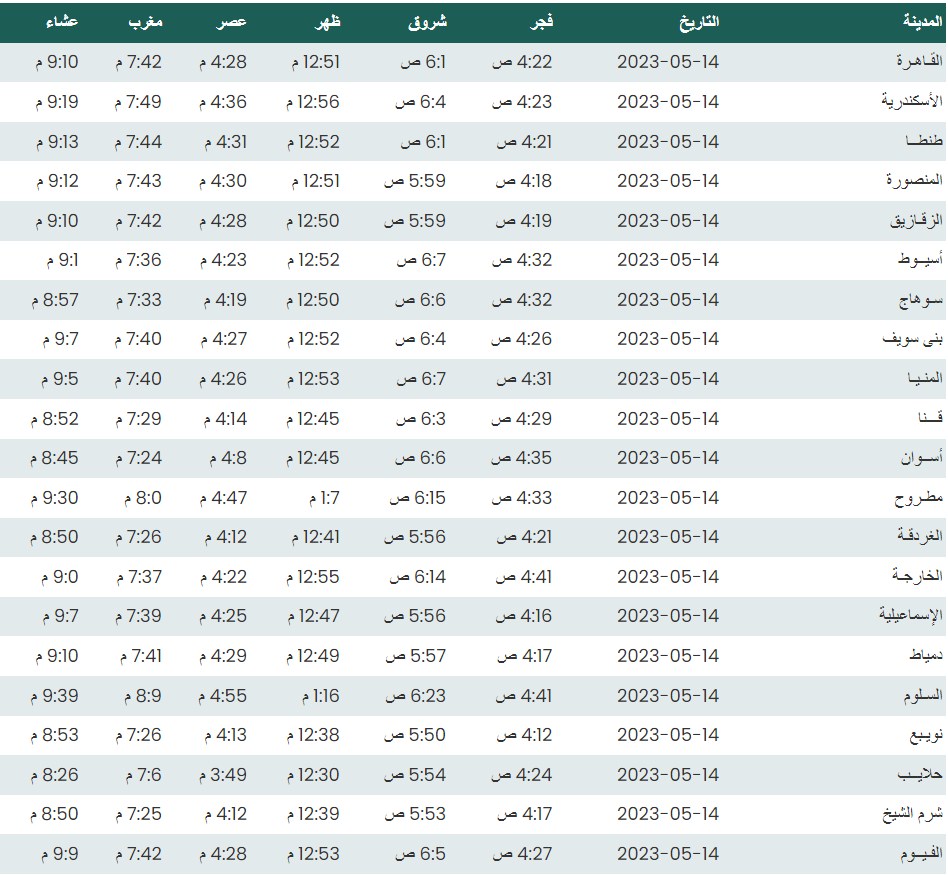Image resolution: width=948 pixels, height=875 pixels.
Task: Click the المدينة column header
Action: coord(917,21)
